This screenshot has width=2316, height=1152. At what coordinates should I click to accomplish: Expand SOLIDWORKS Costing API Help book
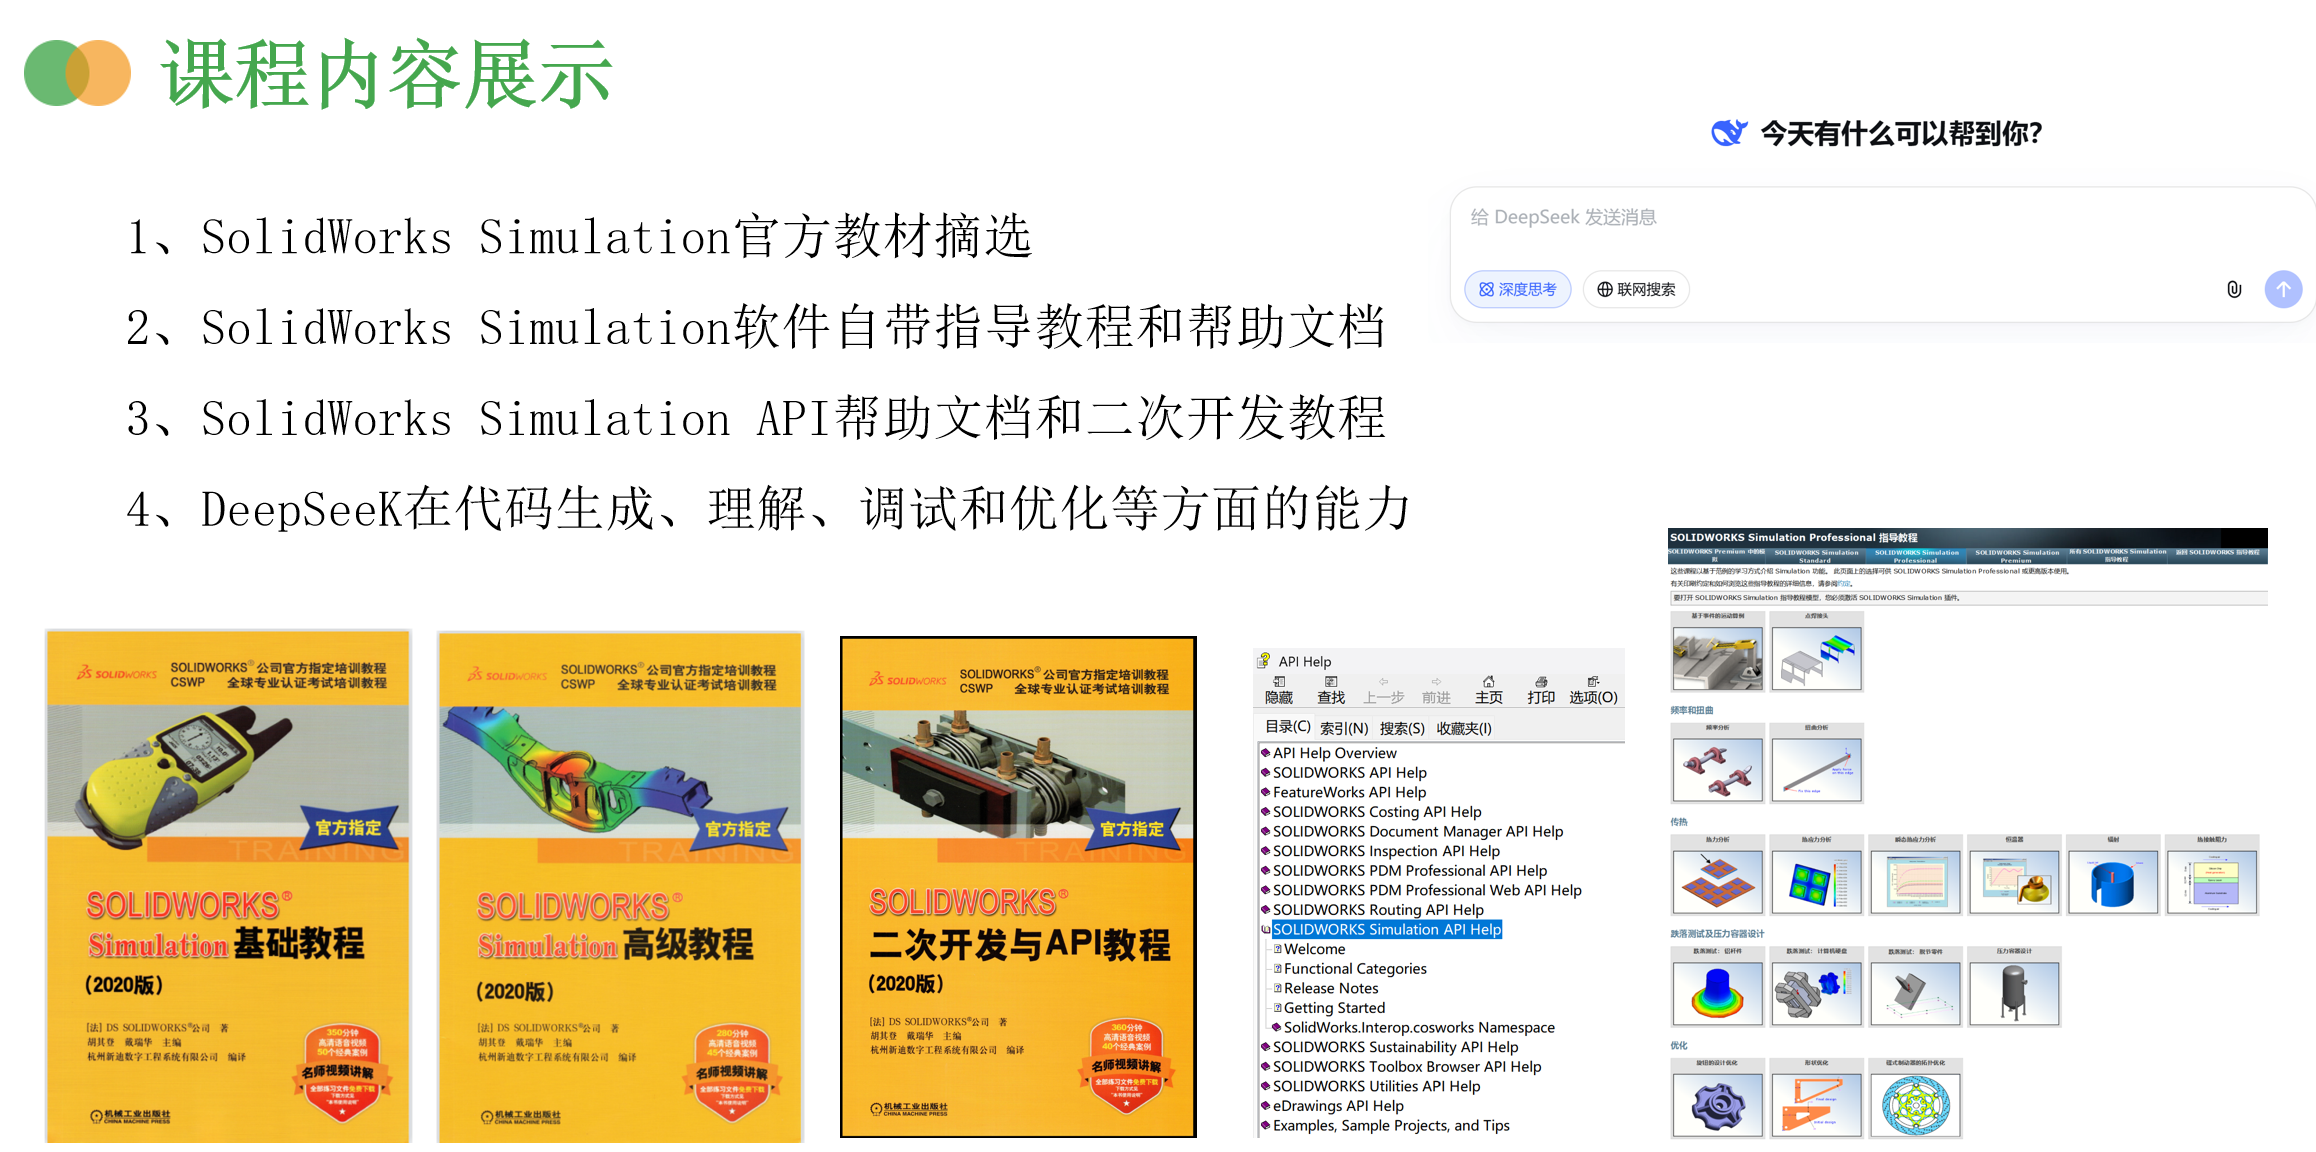click(1265, 812)
